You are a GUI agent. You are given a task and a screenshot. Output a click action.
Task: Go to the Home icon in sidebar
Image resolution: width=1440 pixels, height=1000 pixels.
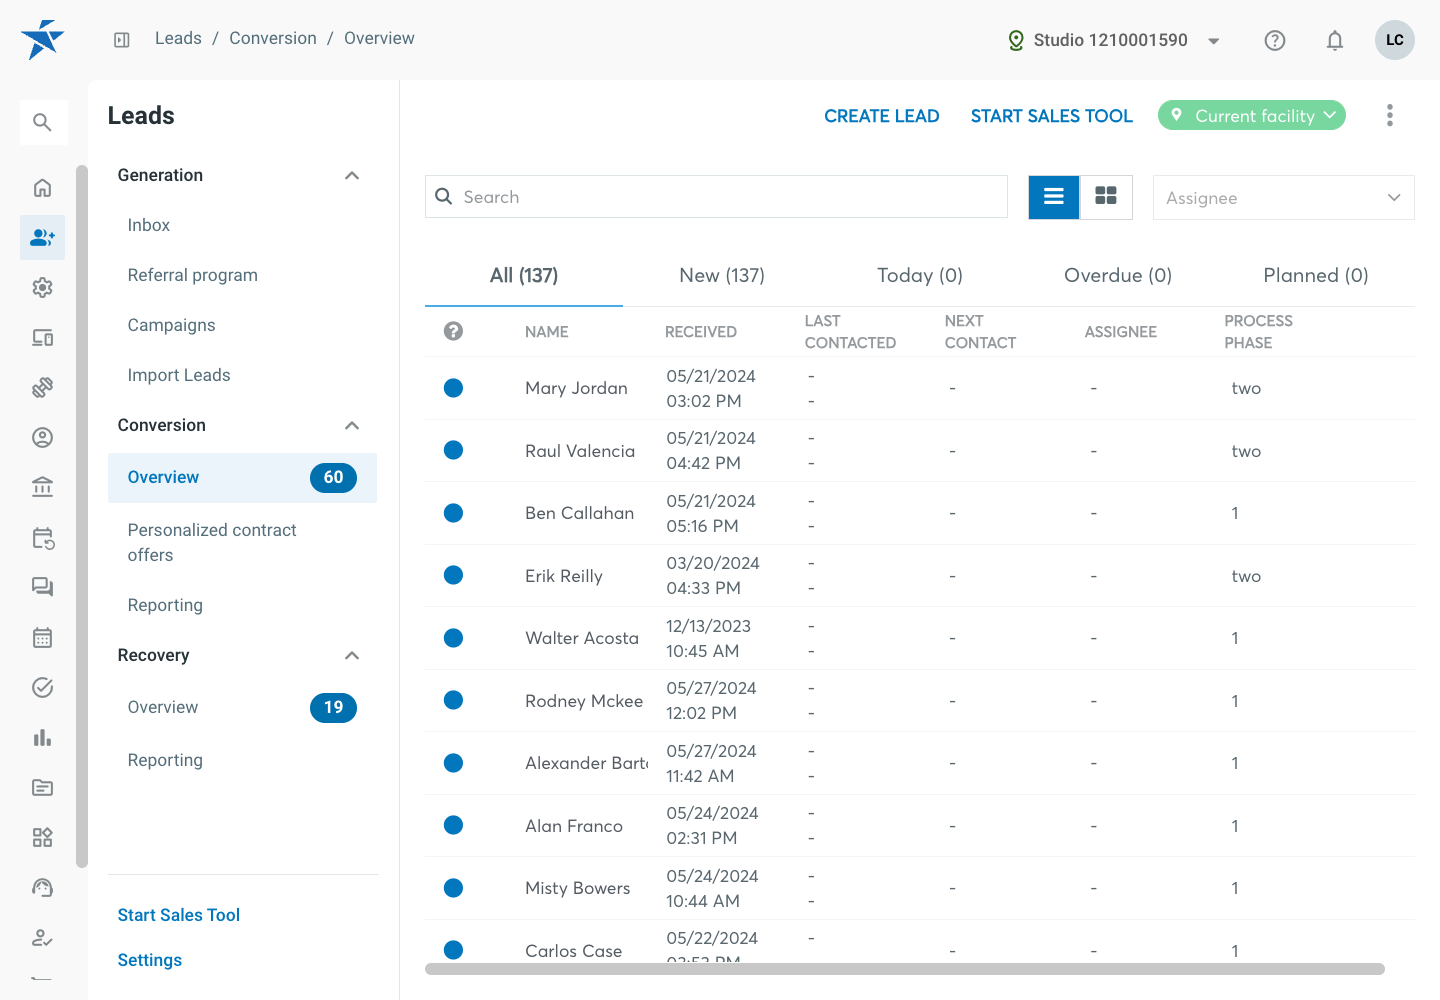pyautogui.click(x=42, y=188)
